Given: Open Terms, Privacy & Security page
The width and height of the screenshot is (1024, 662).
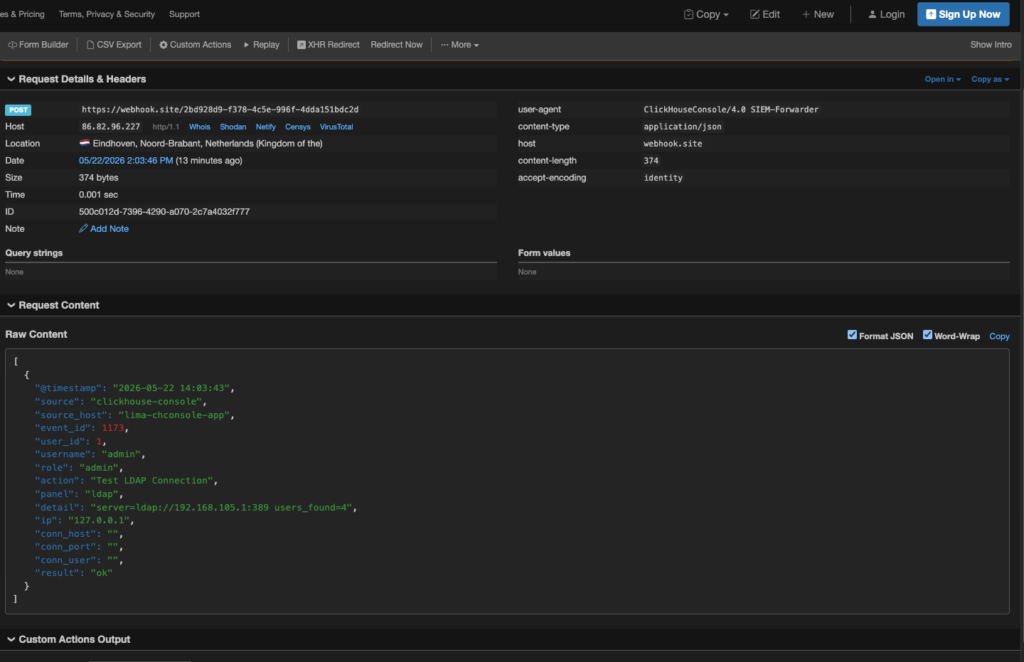Looking at the screenshot, I should [106, 14].
